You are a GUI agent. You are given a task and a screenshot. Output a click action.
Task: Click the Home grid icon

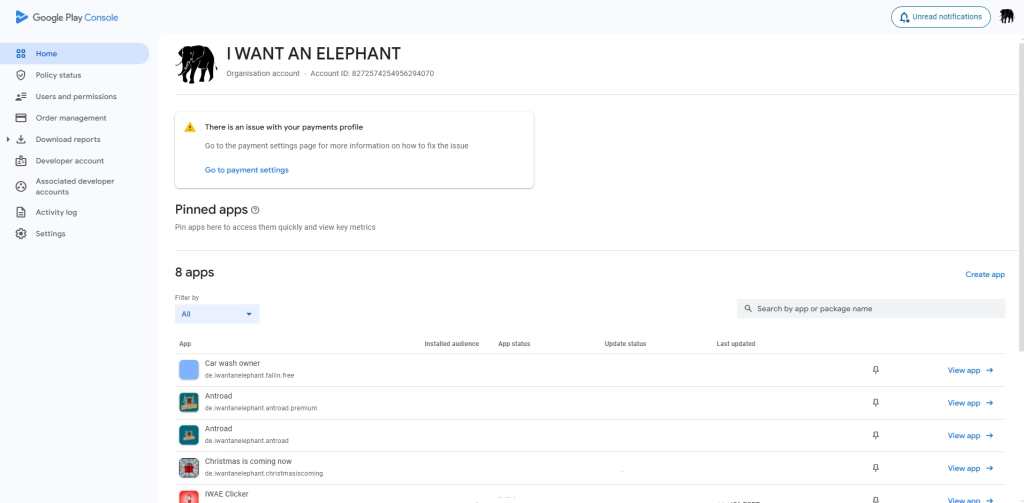[21, 54]
